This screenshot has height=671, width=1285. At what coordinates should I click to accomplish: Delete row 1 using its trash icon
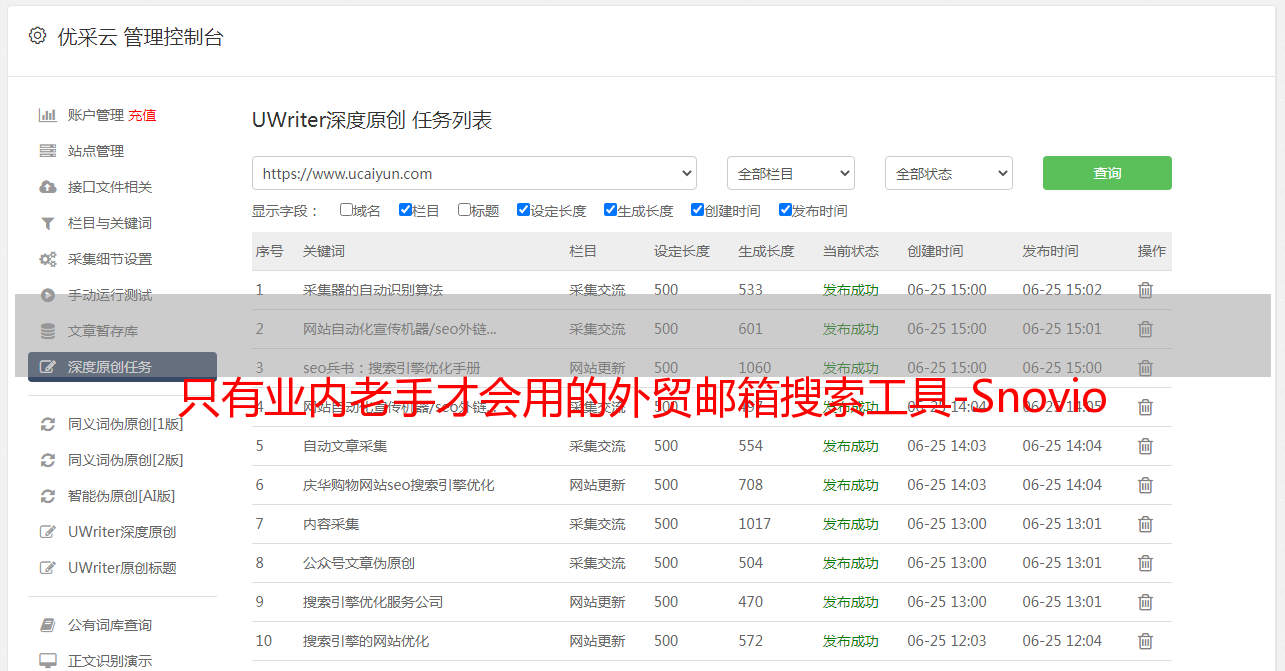click(1145, 290)
